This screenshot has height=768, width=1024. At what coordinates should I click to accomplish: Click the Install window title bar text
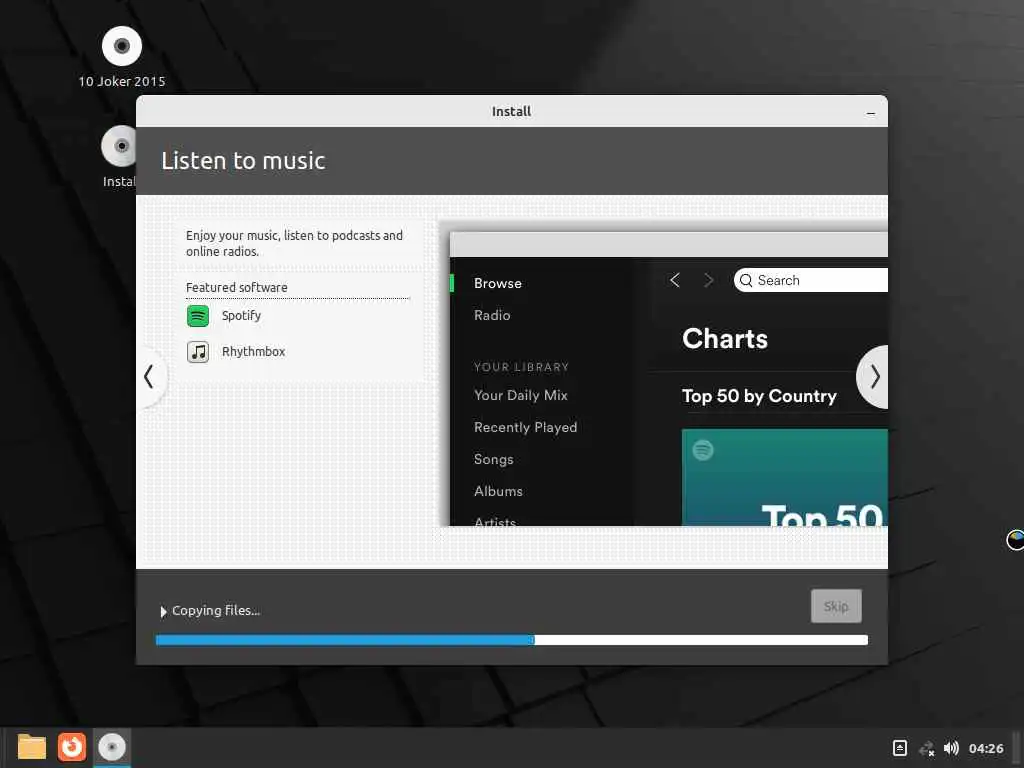511,112
